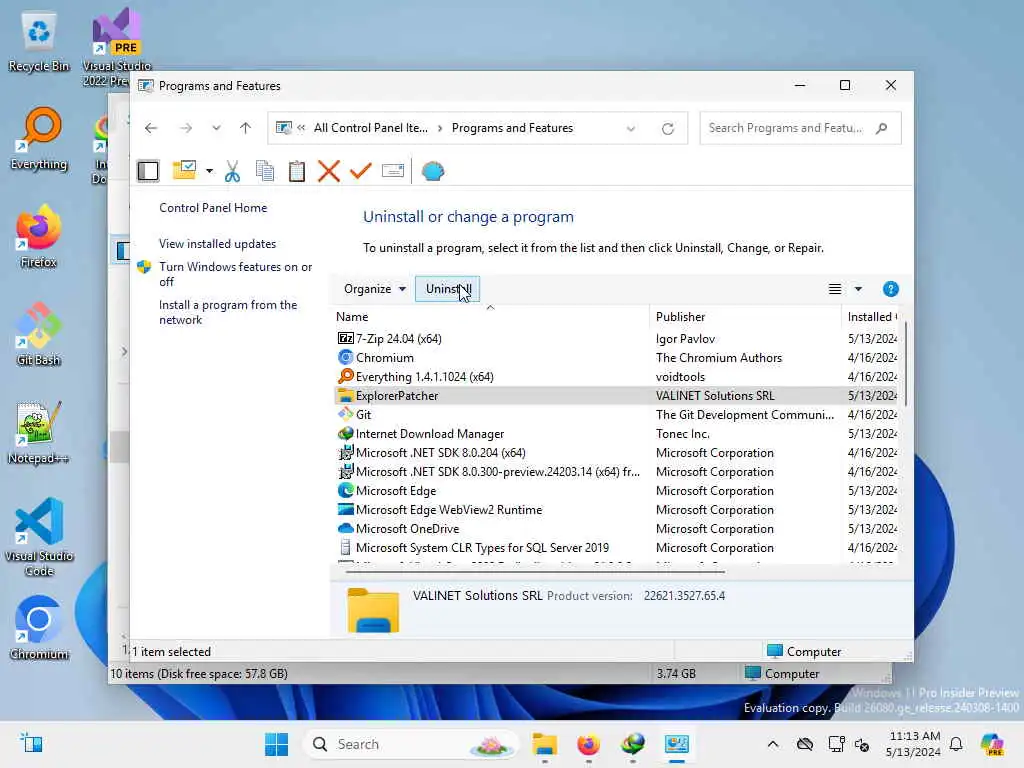The height and width of the screenshot is (768, 1024).
Task: Open Control Panel Home link
Action: (213, 208)
